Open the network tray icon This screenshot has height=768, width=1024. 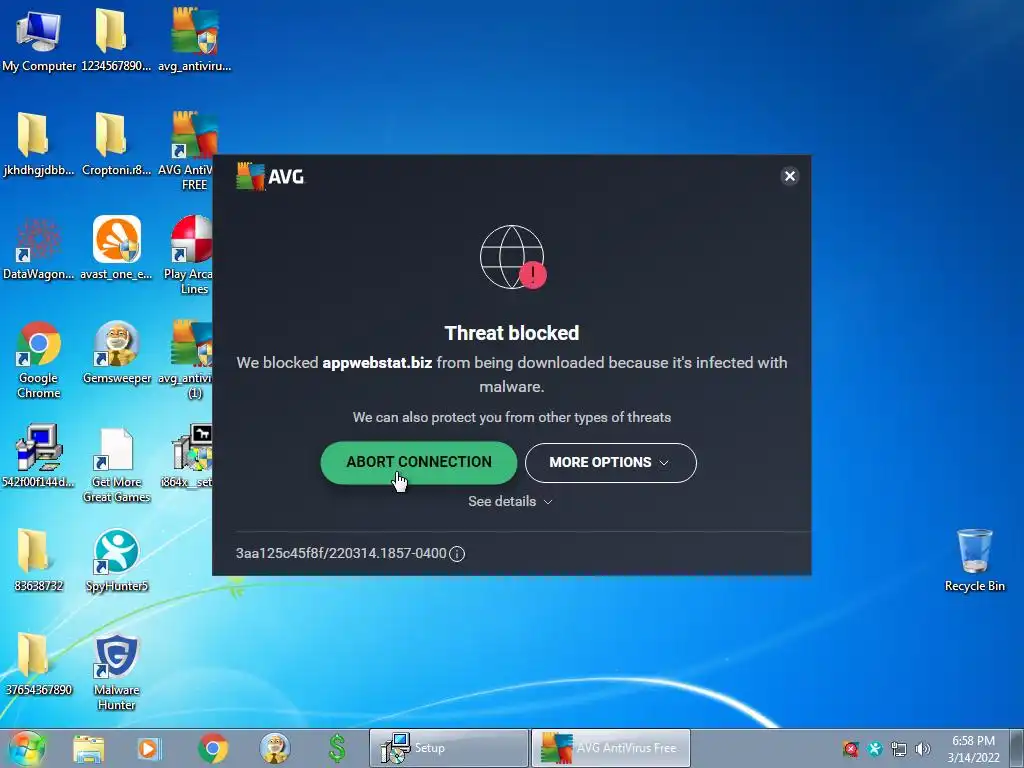point(899,749)
